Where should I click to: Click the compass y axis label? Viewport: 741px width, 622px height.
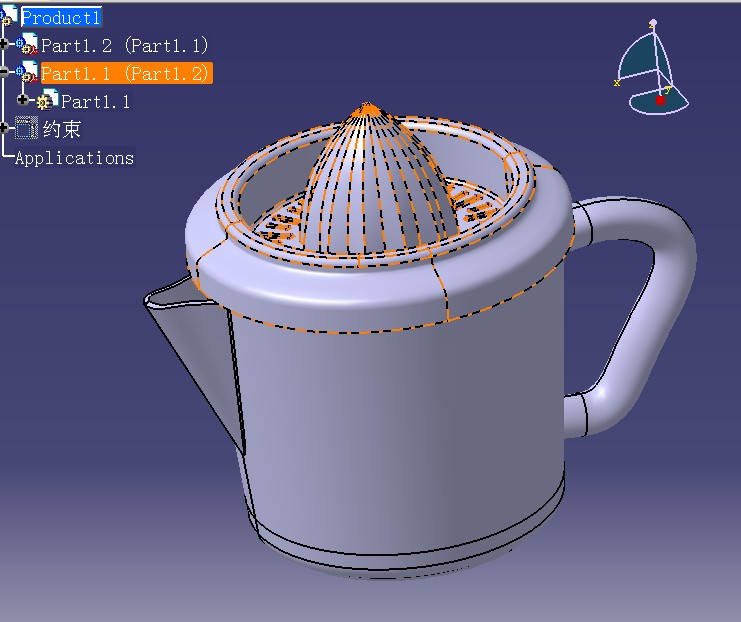click(668, 90)
